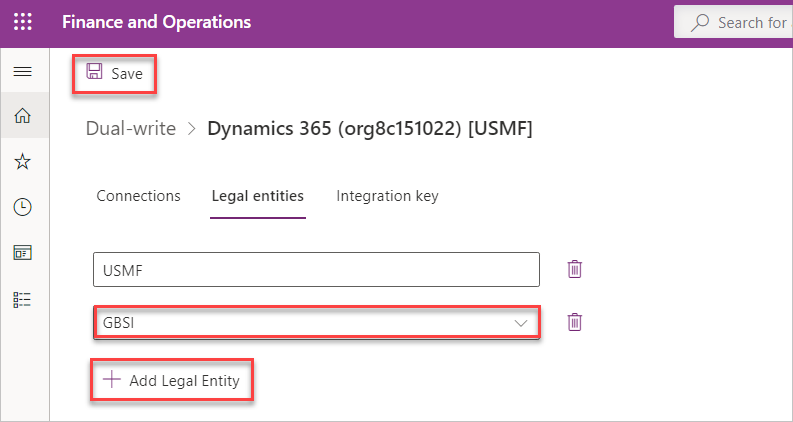
Task: Open Workspaces icon in sidebar
Action: [x=22, y=252]
